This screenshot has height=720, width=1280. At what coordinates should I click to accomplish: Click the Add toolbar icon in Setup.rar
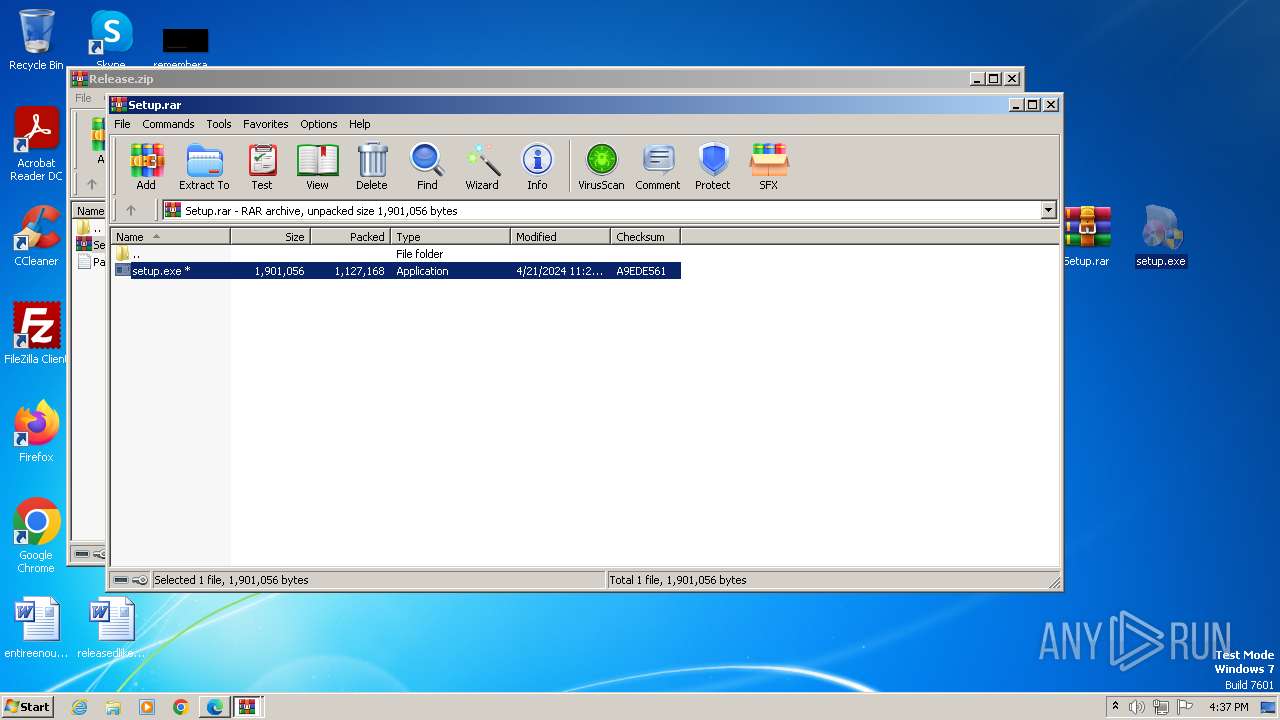(146, 166)
